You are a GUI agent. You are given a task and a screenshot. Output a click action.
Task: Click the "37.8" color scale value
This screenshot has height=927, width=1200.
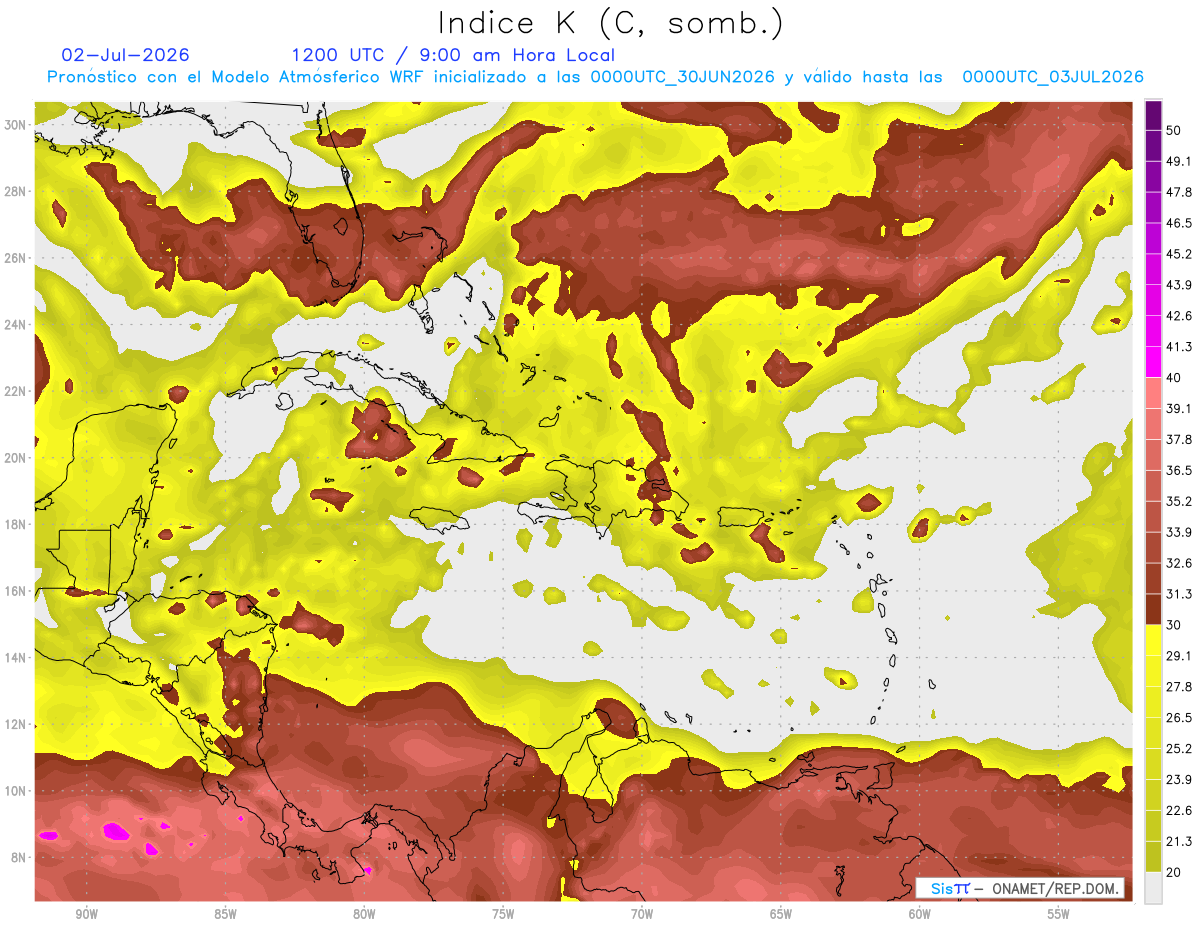pos(1179,439)
